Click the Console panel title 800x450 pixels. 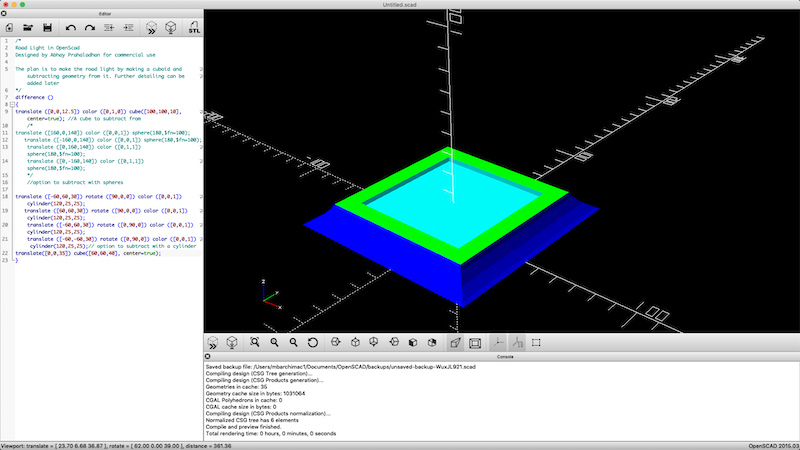point(505,357)
